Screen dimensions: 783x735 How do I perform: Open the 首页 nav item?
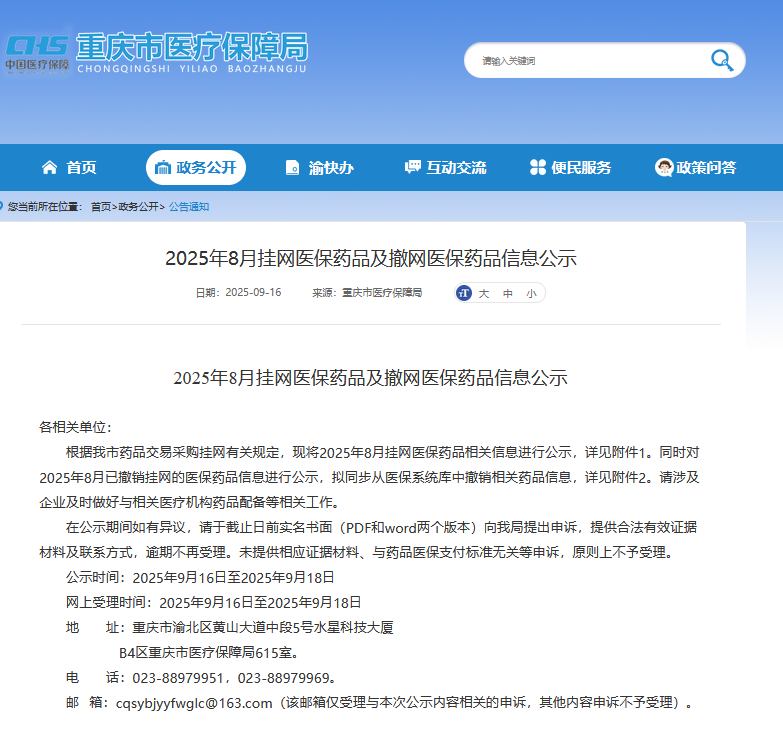(x=69, y=167)
